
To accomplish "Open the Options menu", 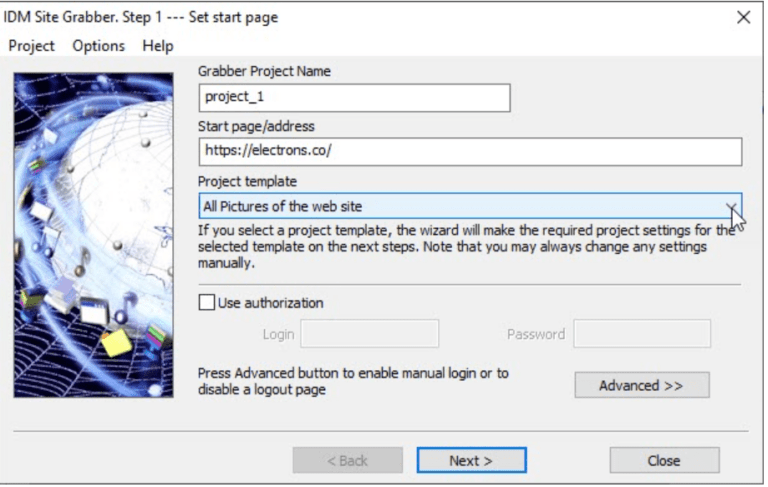I will tap(98, 46).
